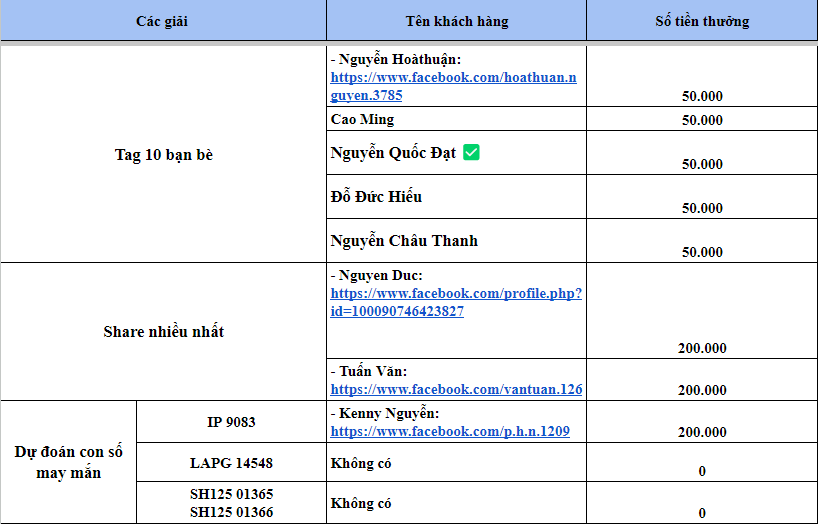Select the 'LAPG 14548' cell
818x524 pixels.
click(231, 463)
